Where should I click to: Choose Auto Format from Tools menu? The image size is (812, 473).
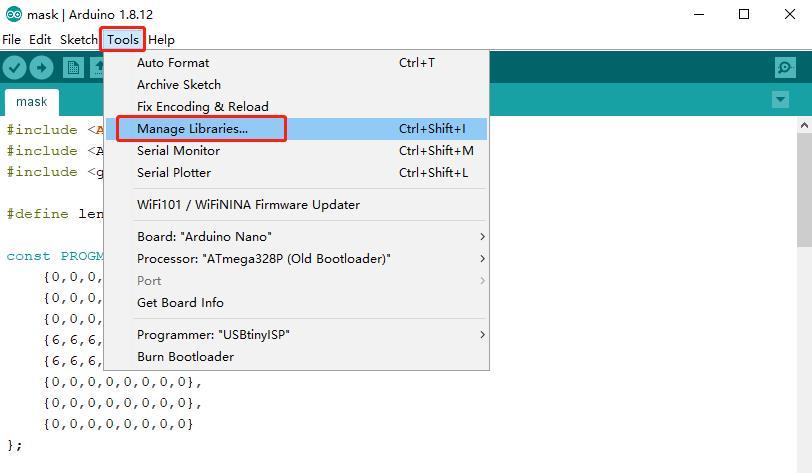coord(296,63)
